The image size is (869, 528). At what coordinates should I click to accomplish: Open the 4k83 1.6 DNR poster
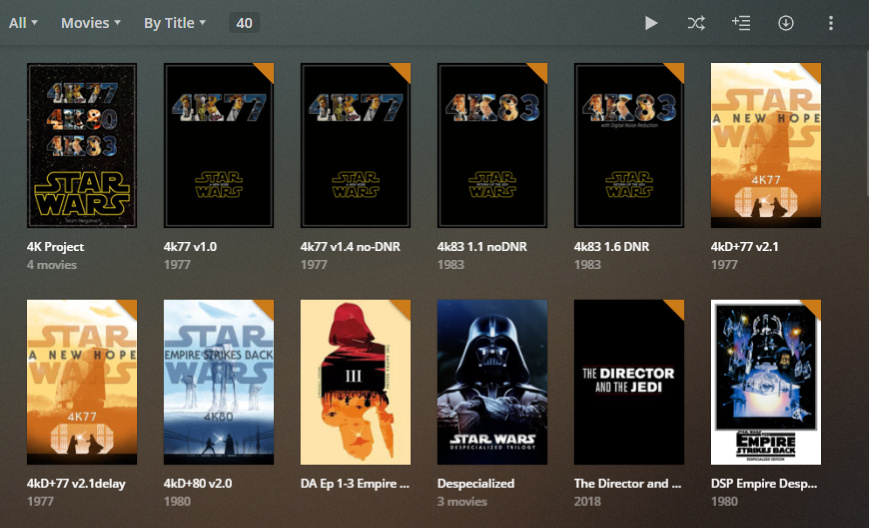click(629, 145)
